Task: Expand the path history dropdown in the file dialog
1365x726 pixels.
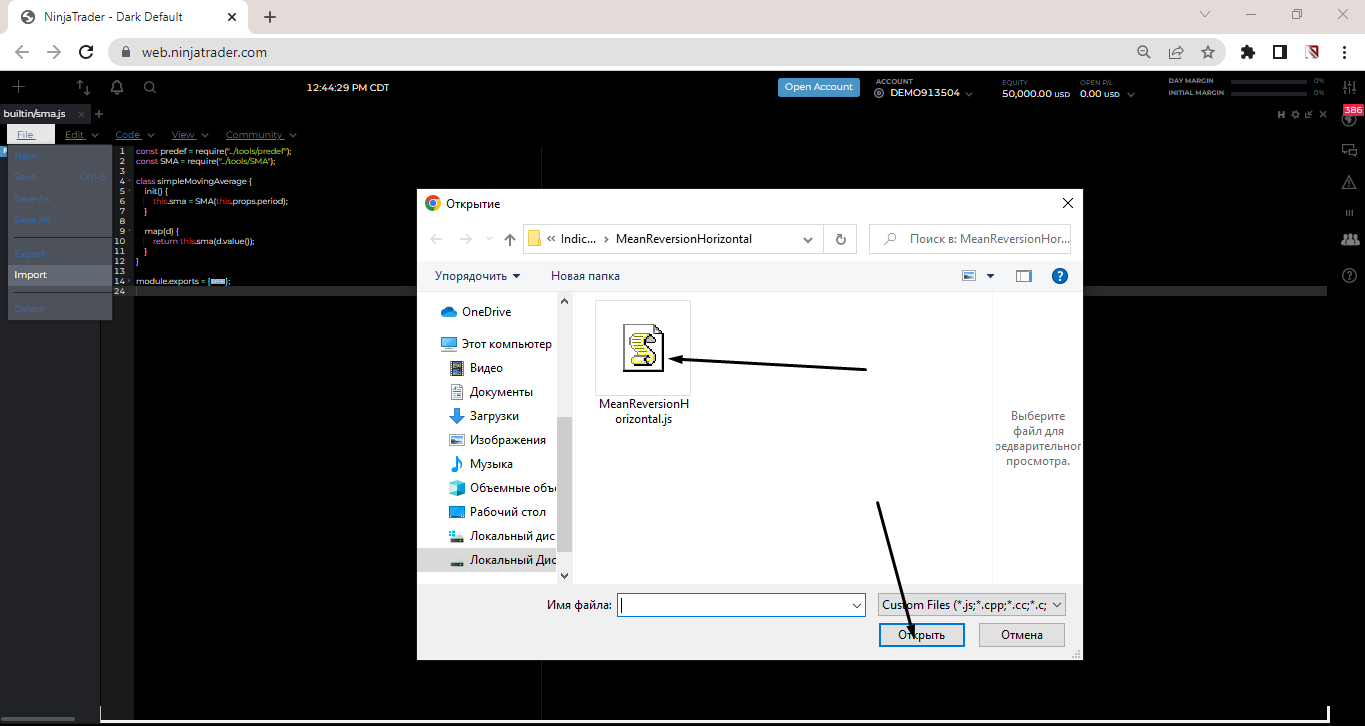Action: coord(808,239)
